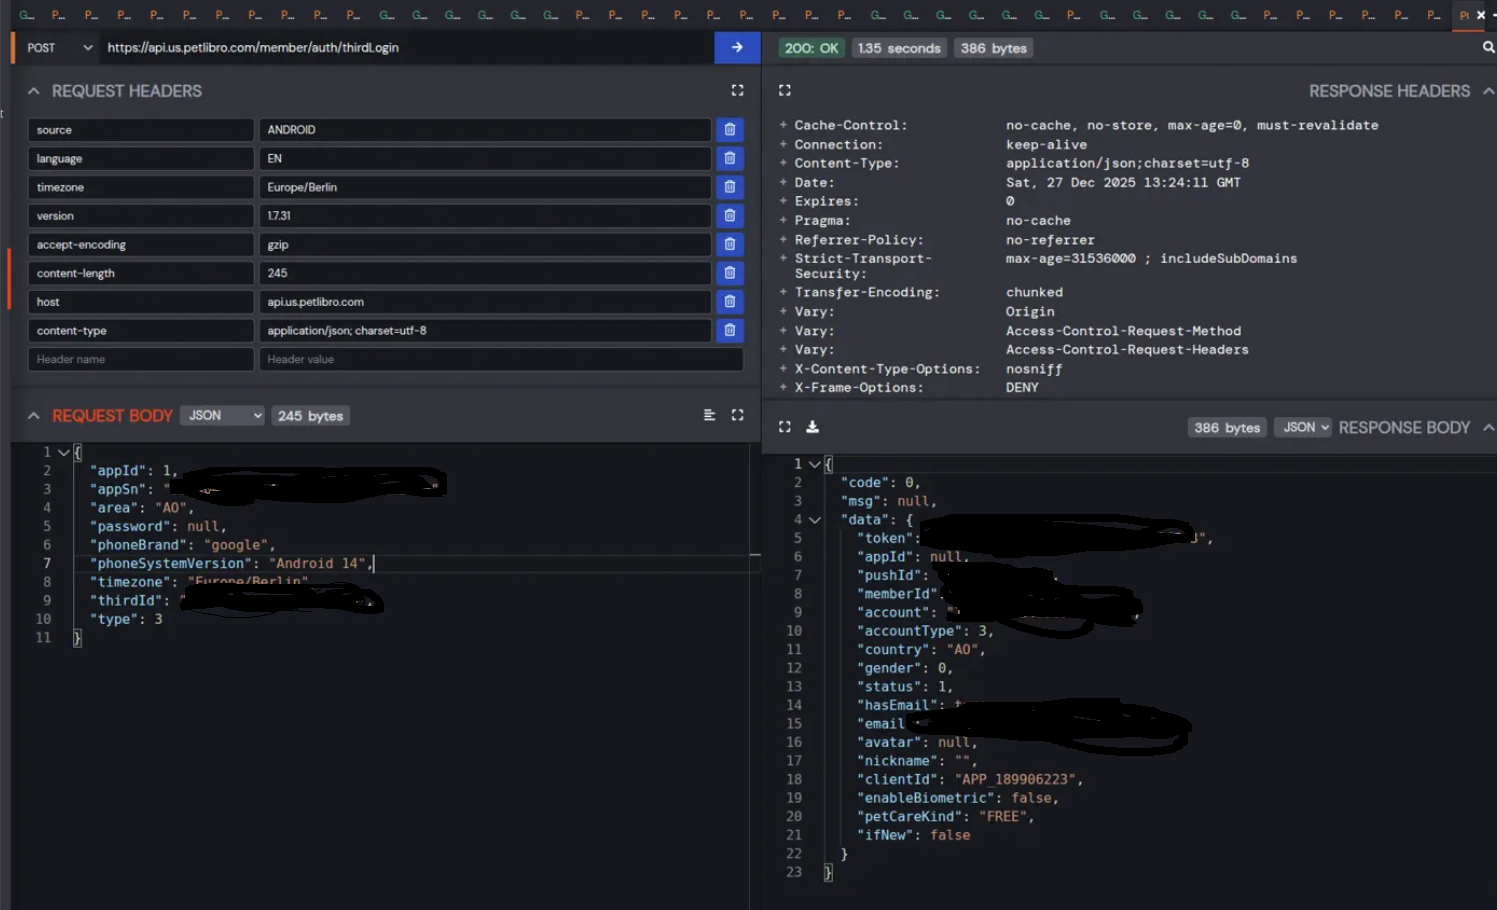
Task: Collapse the data object on response line 4
Action: pyautogui.click(x=814, y=519)
